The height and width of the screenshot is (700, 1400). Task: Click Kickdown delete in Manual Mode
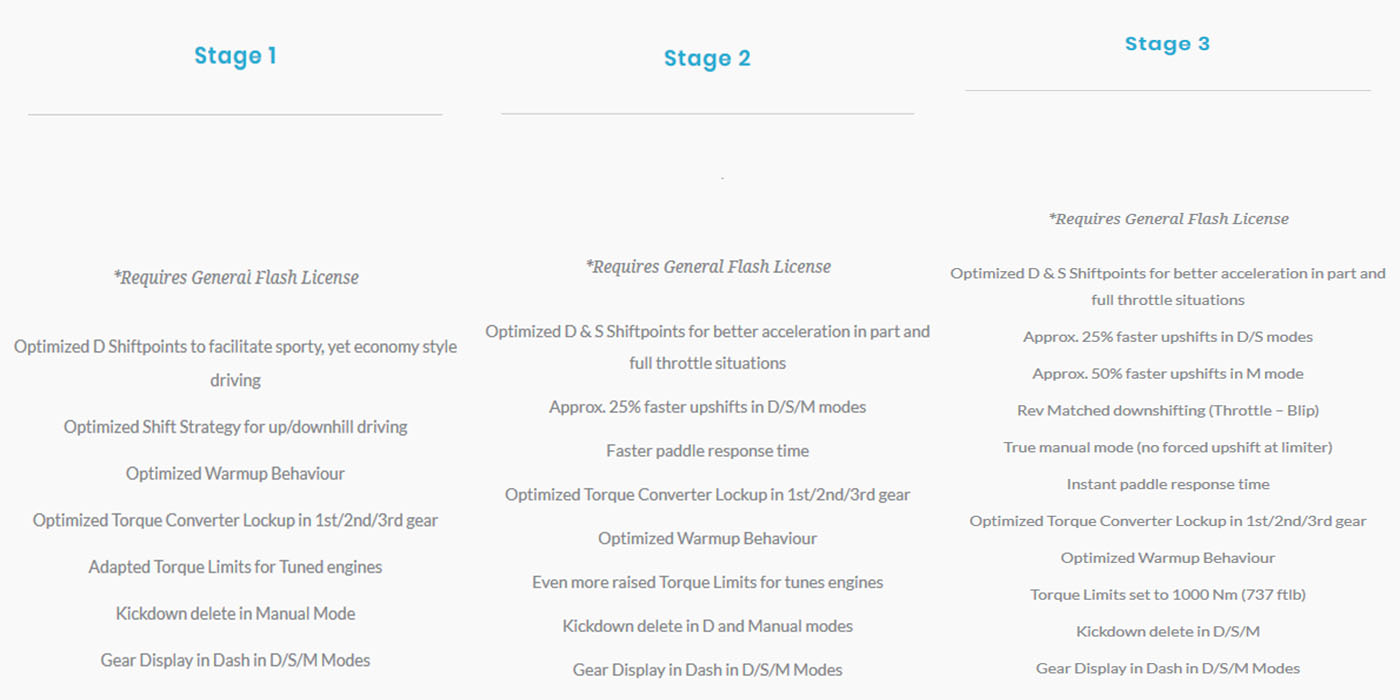(236, 613)
